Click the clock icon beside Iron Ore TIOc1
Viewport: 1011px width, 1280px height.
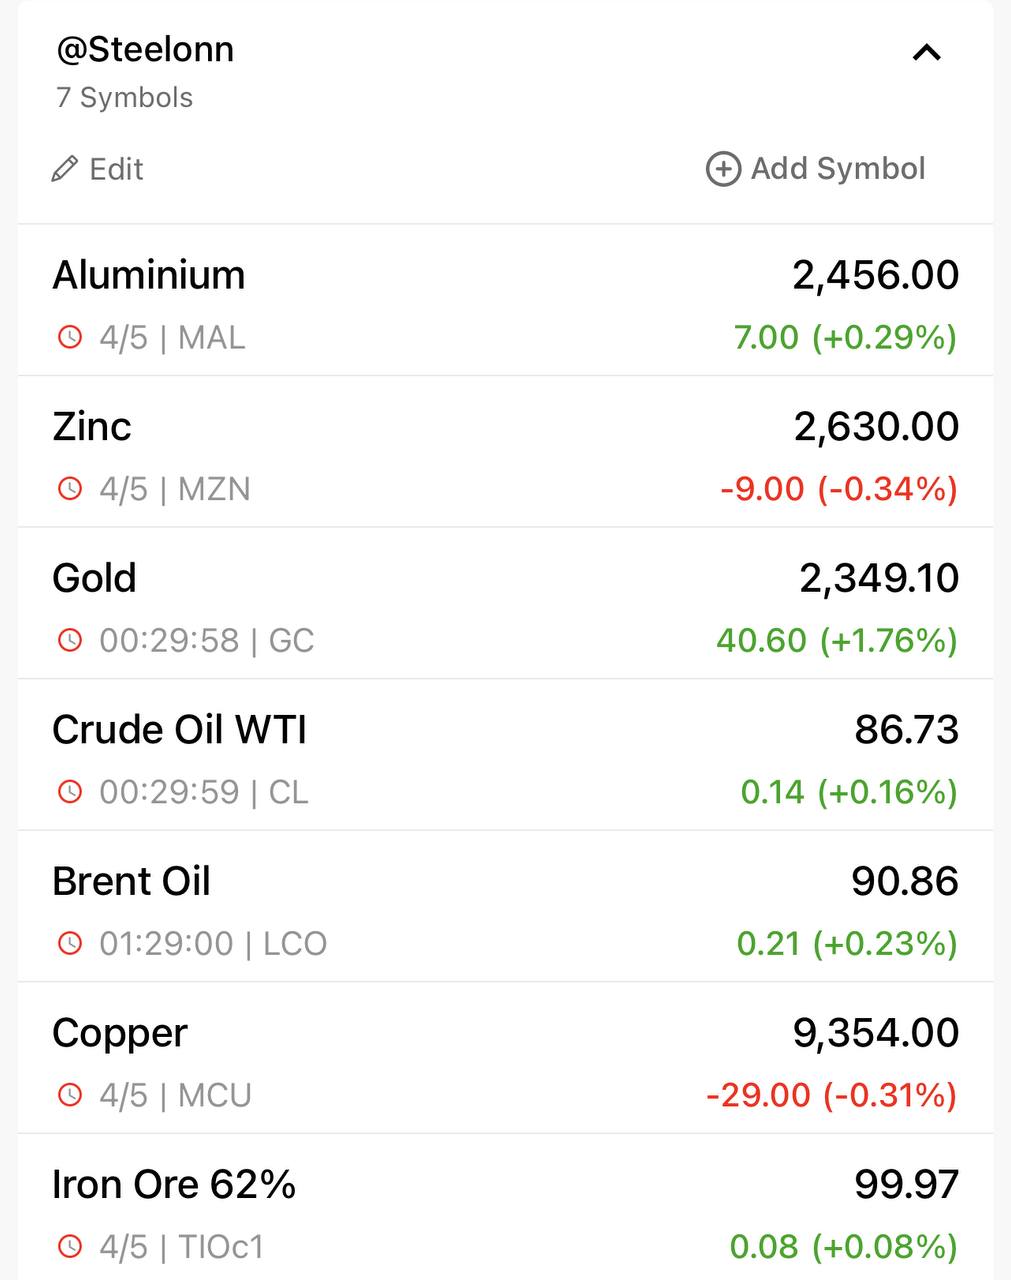click(x=70, y=1247)
